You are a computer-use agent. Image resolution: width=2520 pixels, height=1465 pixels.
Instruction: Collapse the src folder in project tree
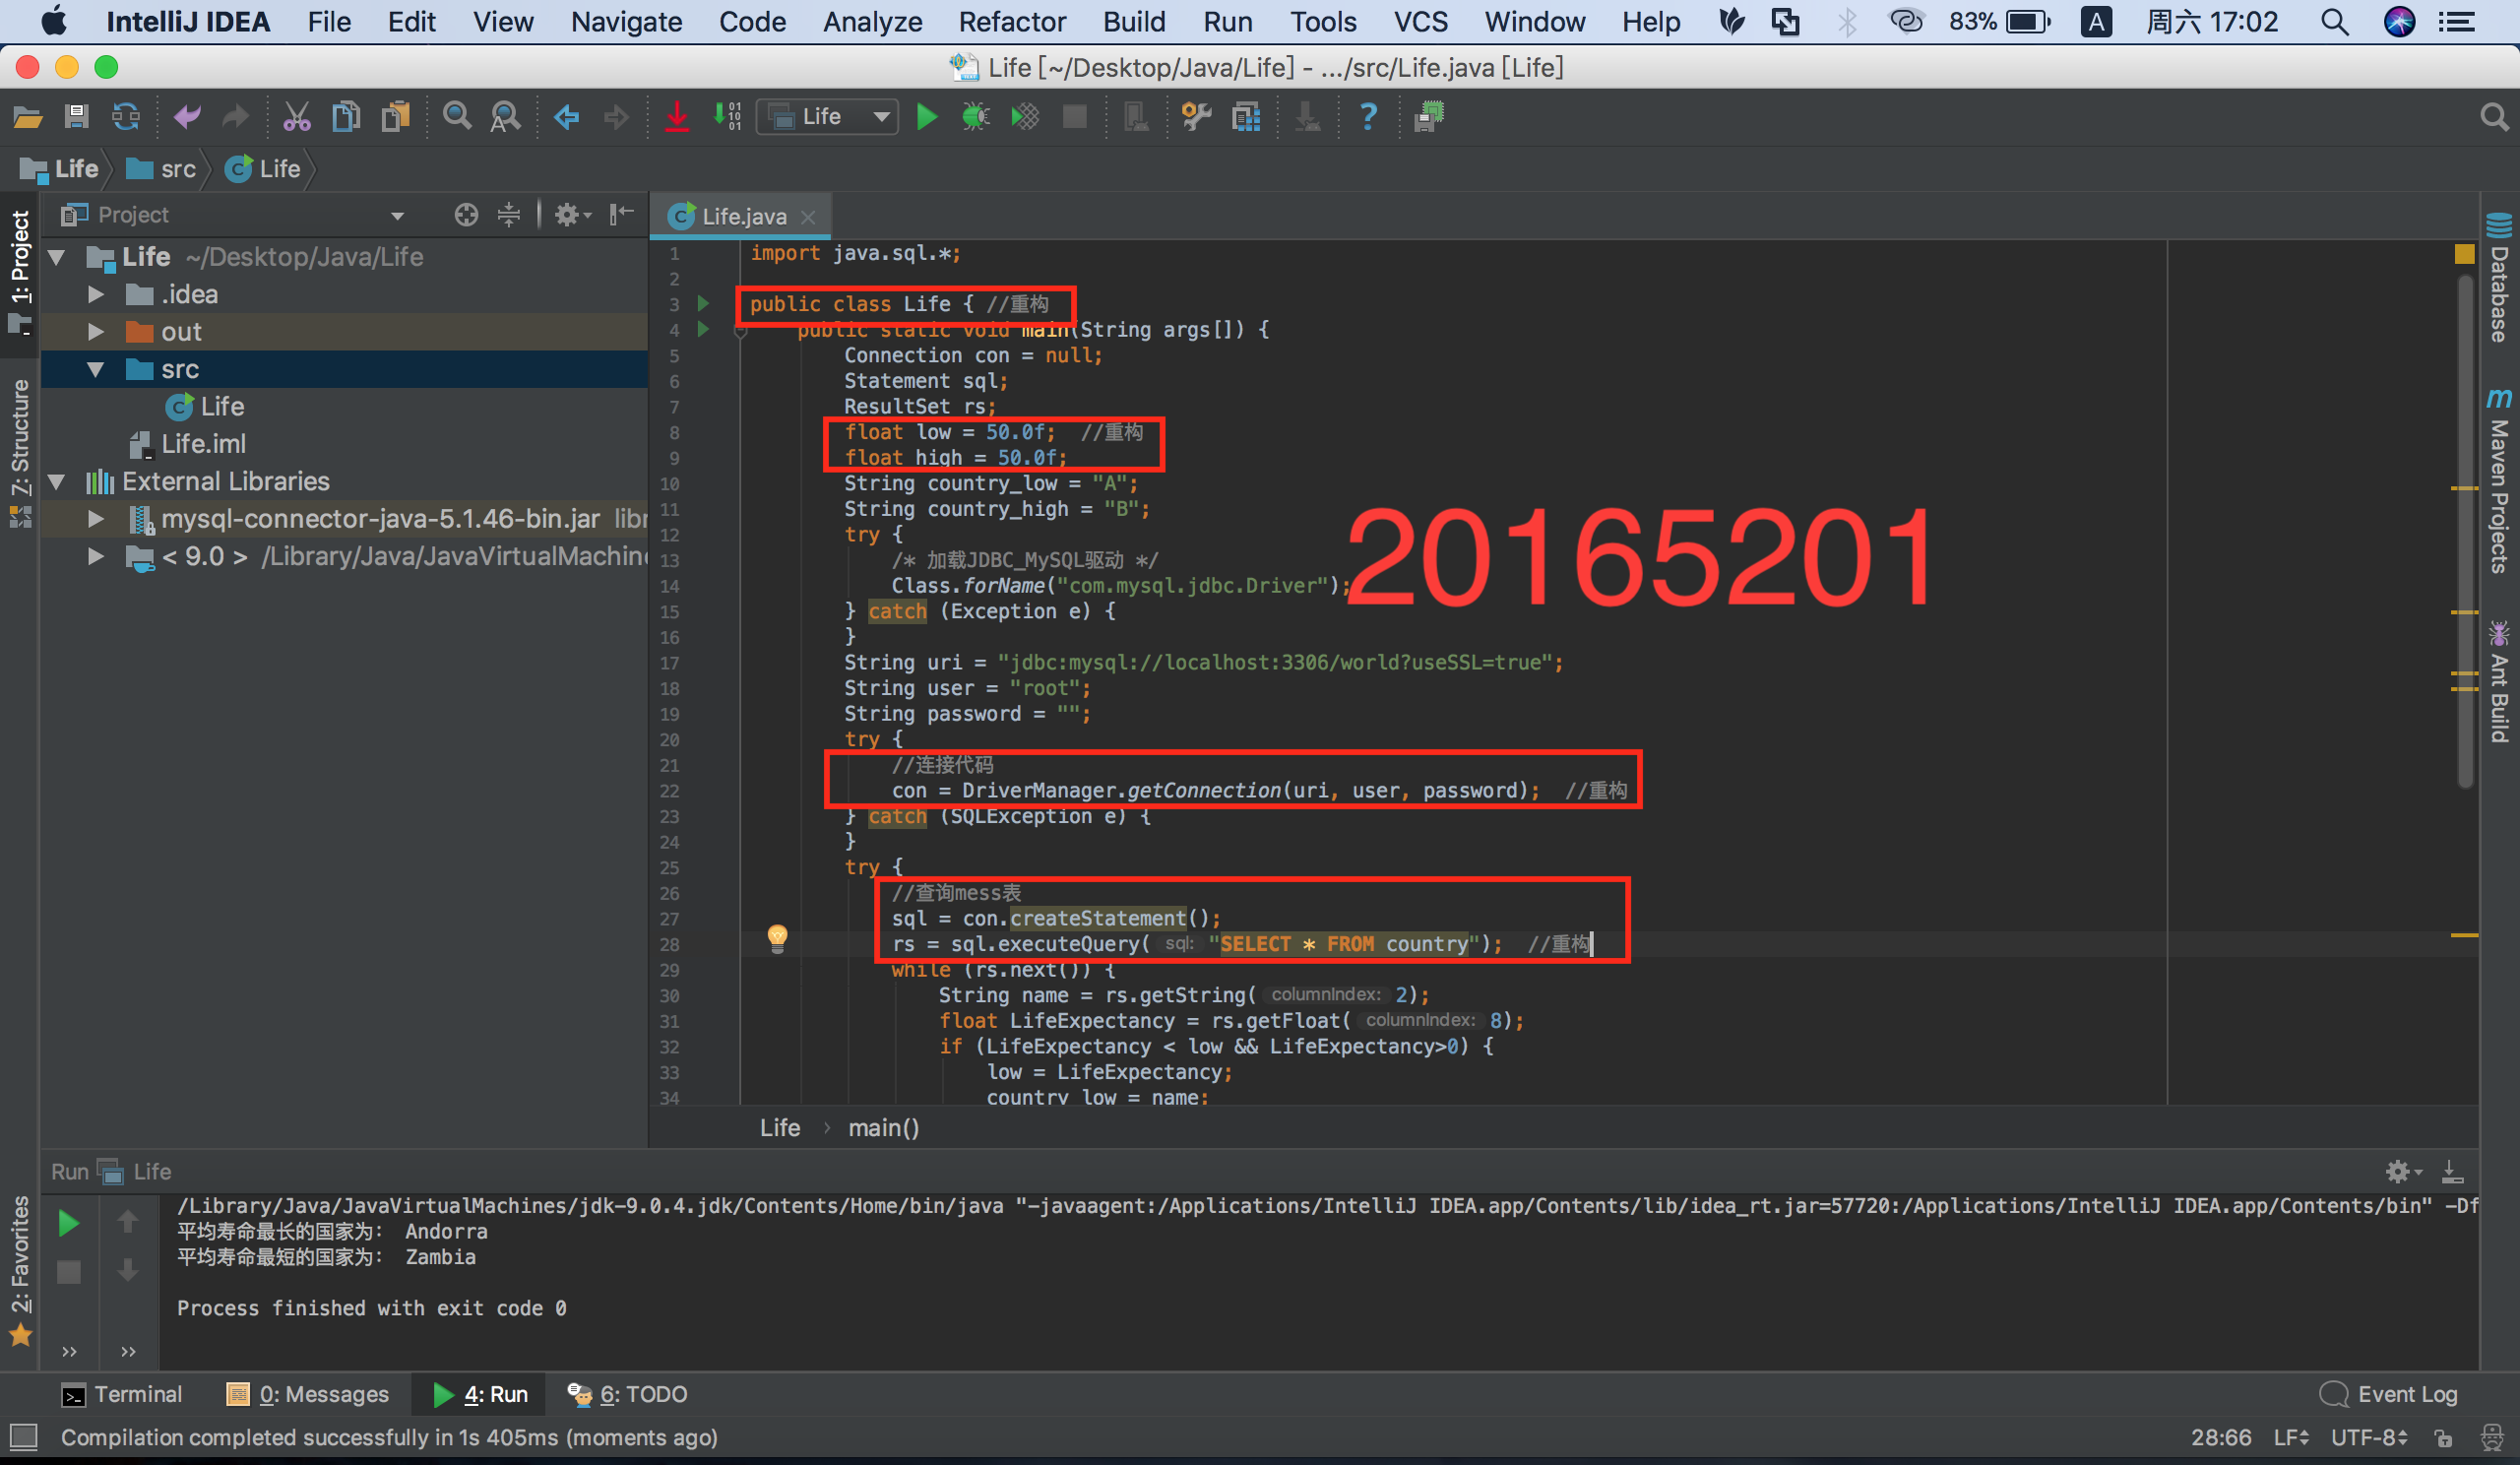(x=96, y=369)
